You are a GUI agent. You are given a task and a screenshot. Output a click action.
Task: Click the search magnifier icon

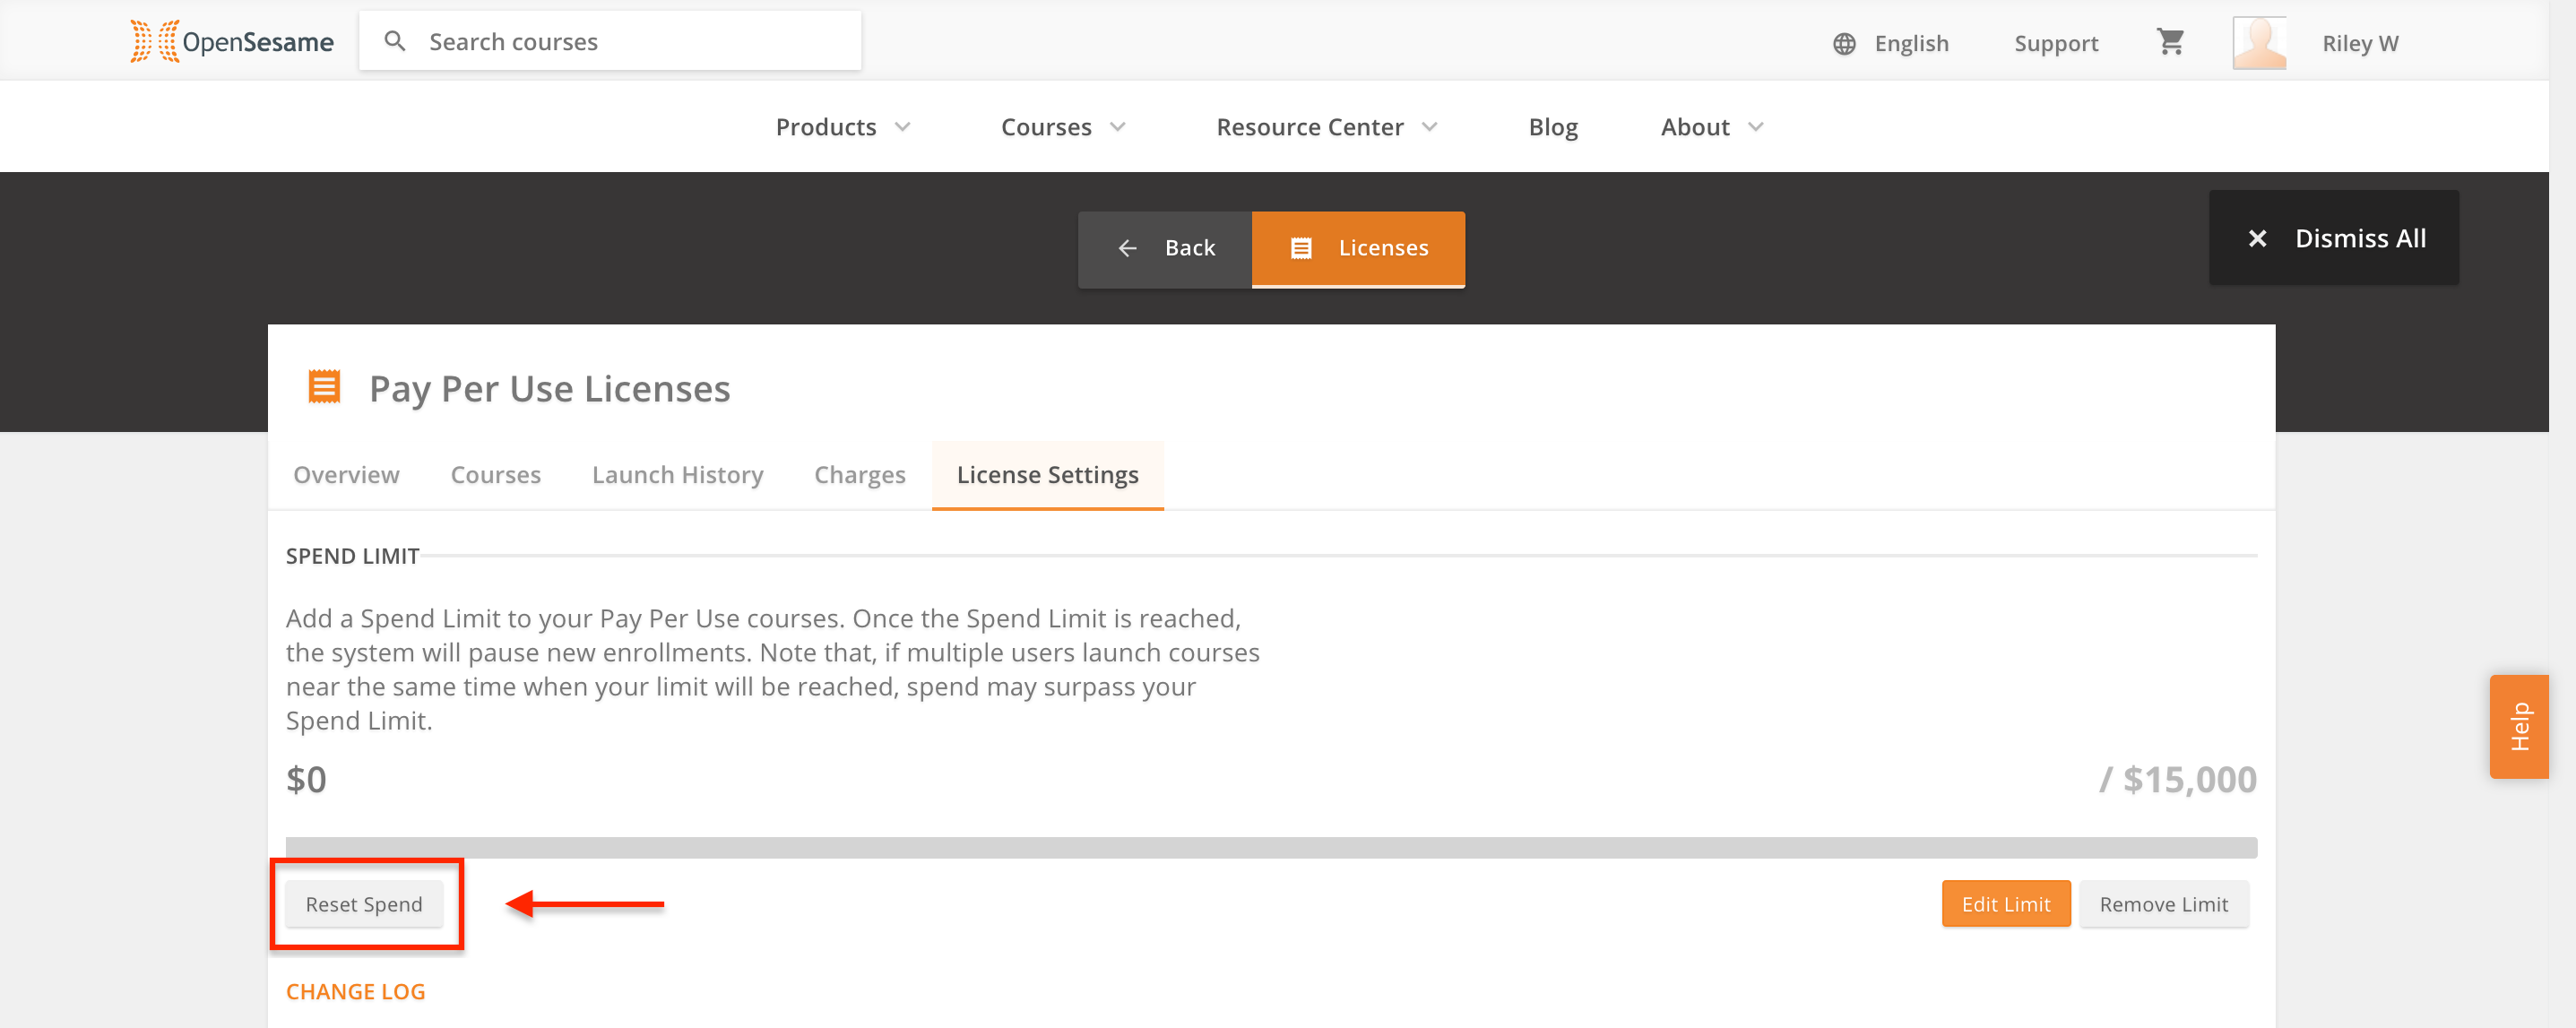tap(395, 41)
